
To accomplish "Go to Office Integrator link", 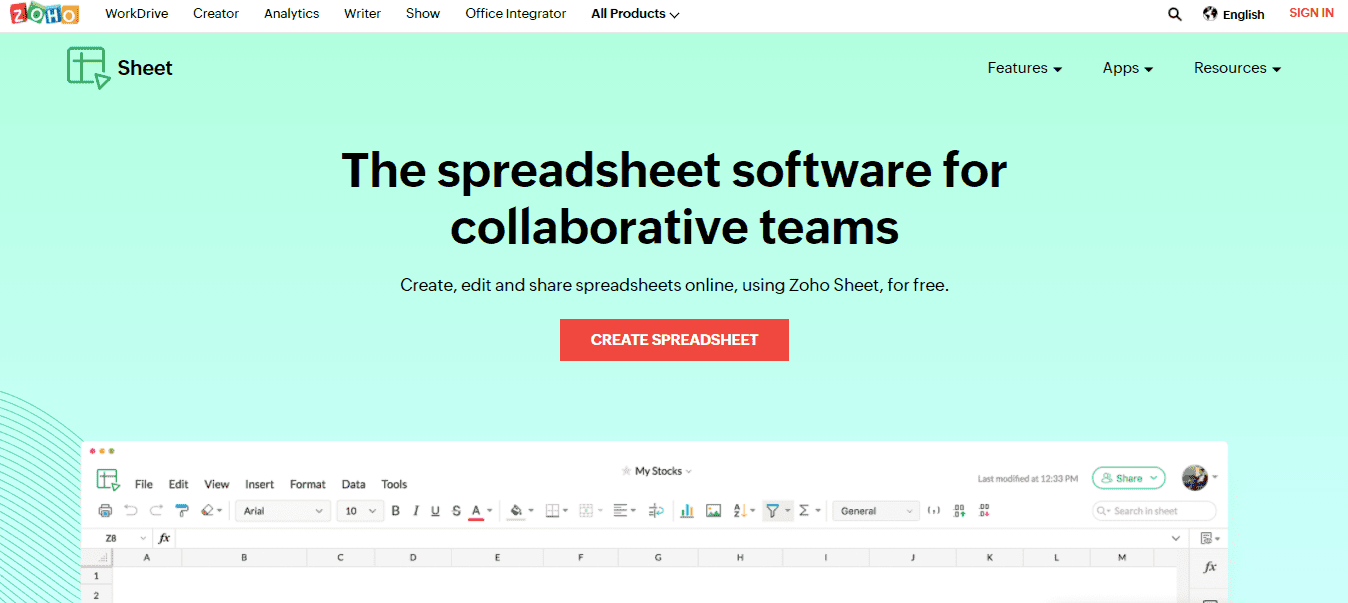I will 516,14.
